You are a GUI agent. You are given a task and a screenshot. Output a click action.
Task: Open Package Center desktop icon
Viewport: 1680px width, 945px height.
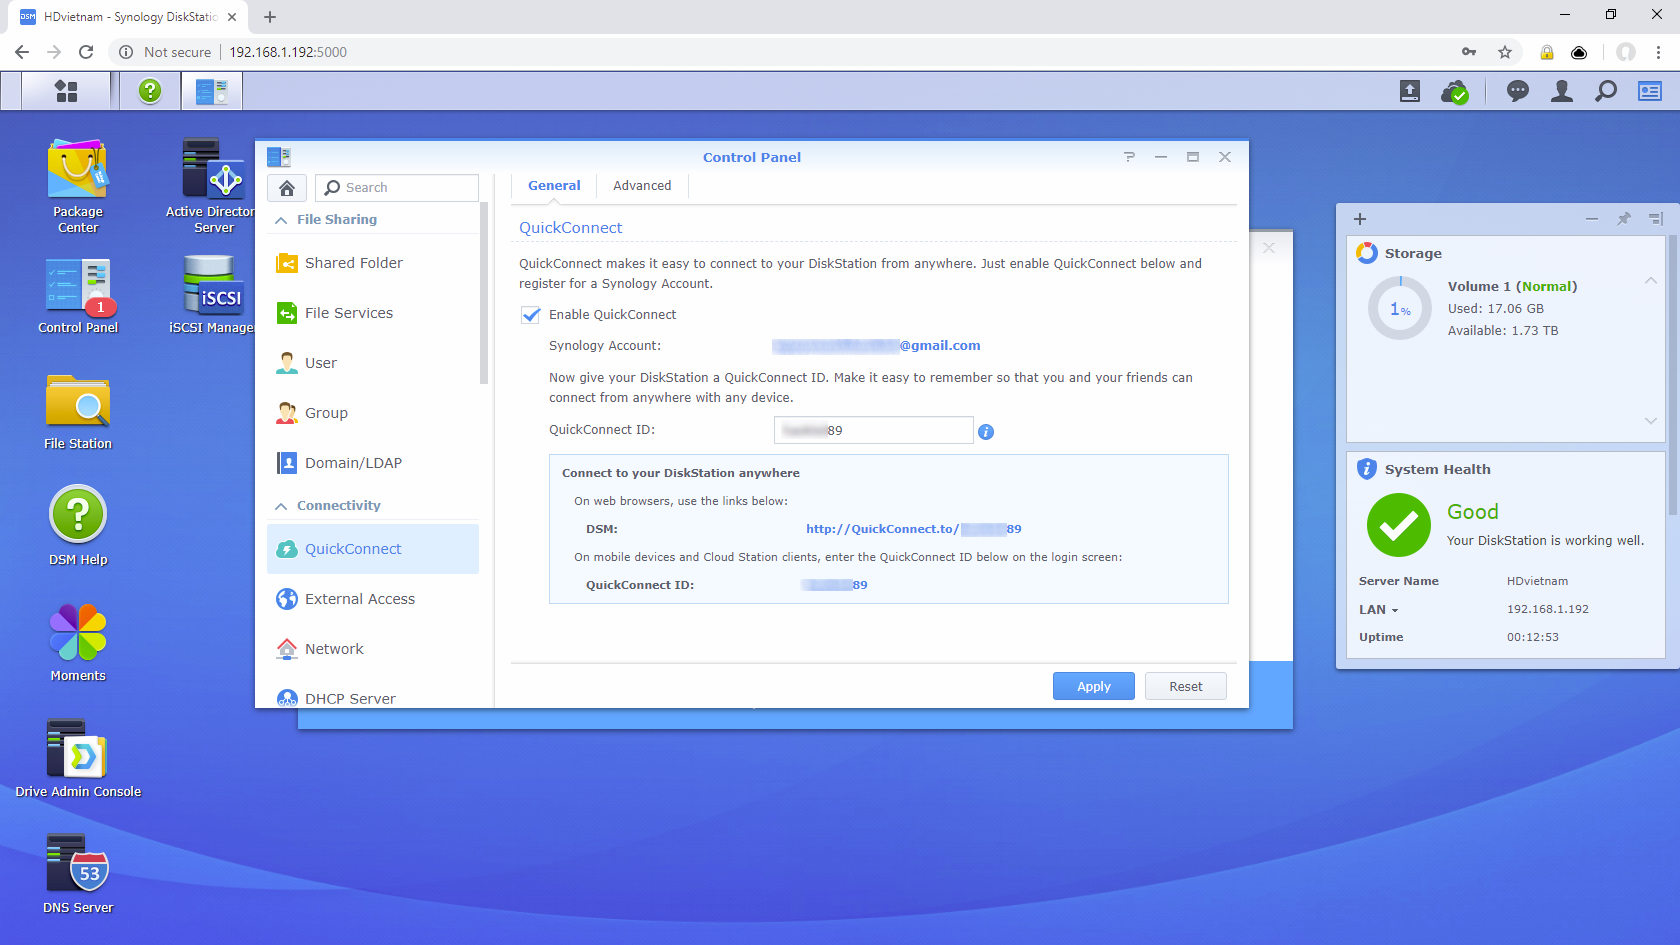(x=78, y=187)
